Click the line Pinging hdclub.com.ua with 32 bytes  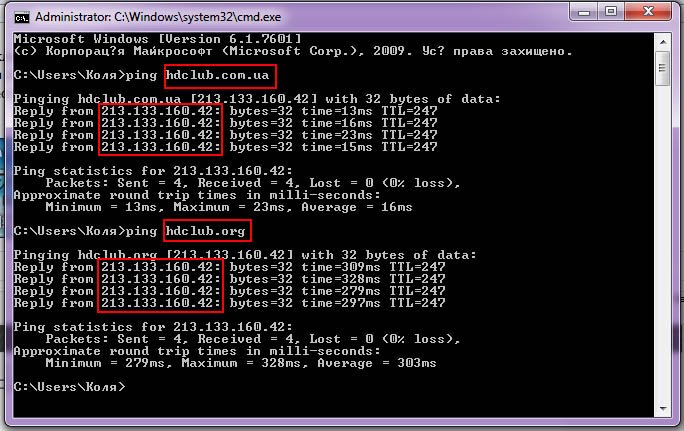coord(257,99)
